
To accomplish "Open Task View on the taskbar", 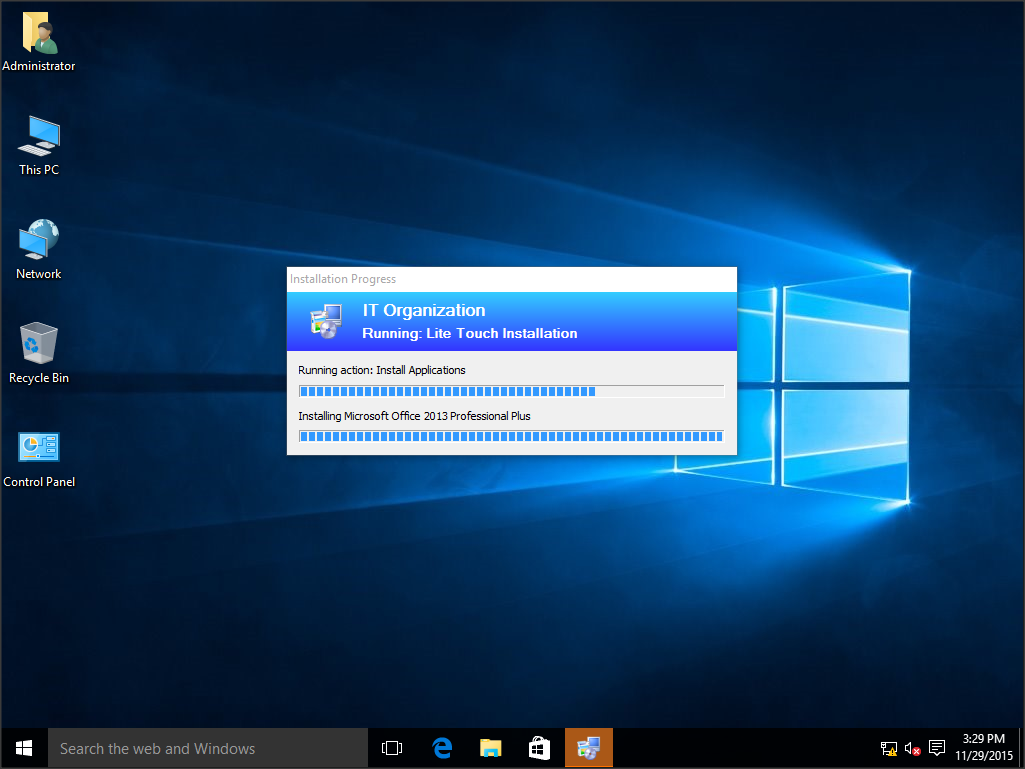I will point(392,748).
